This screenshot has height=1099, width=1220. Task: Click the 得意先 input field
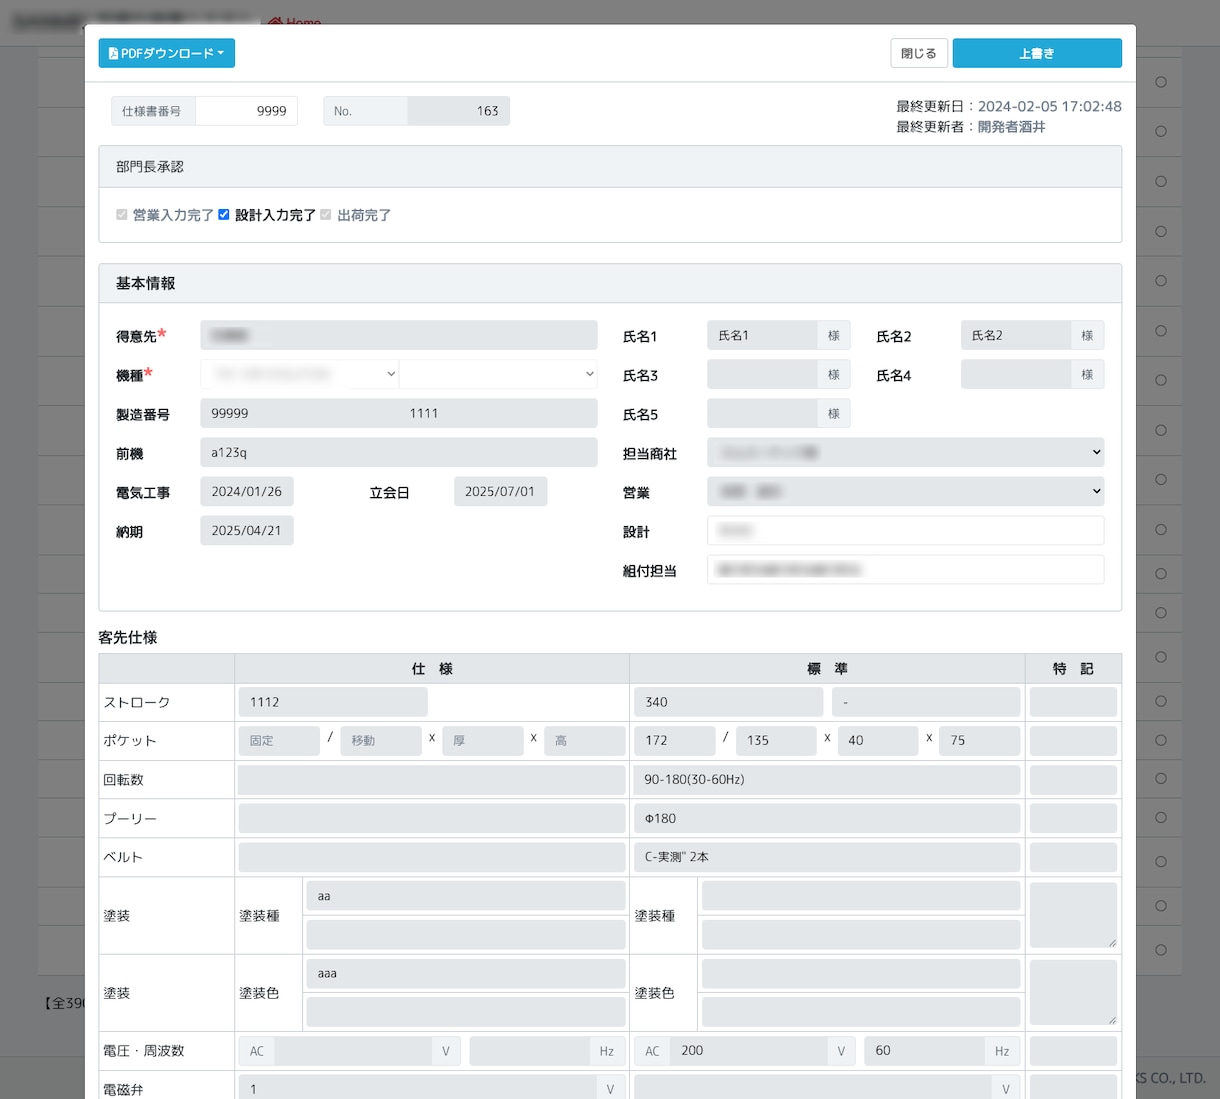click(399, 335)
